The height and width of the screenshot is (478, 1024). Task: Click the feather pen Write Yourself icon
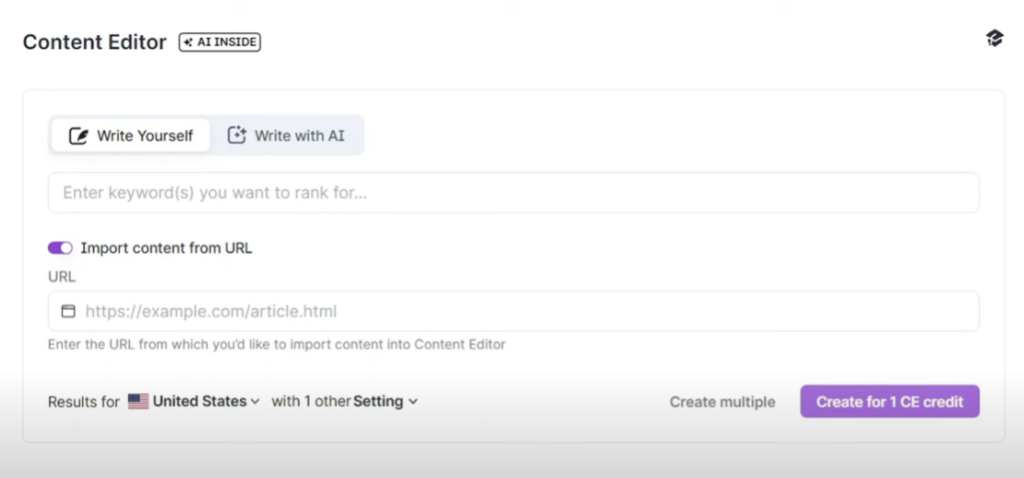pos(78,136)
